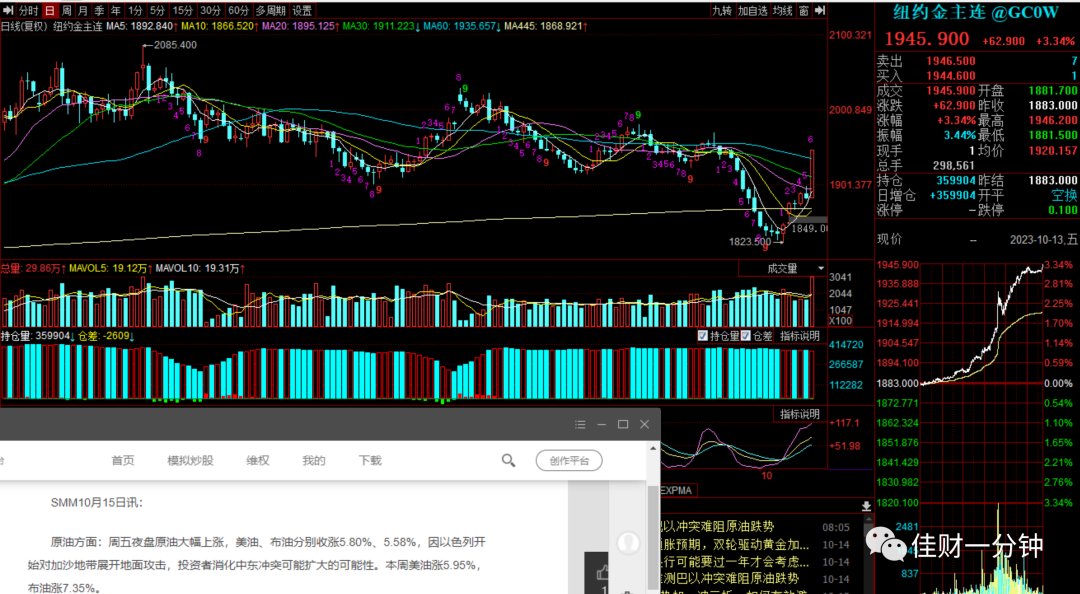
Task: Switch to 15分 chart period tab
Action: pyautogui.click(x=183, y=10)
